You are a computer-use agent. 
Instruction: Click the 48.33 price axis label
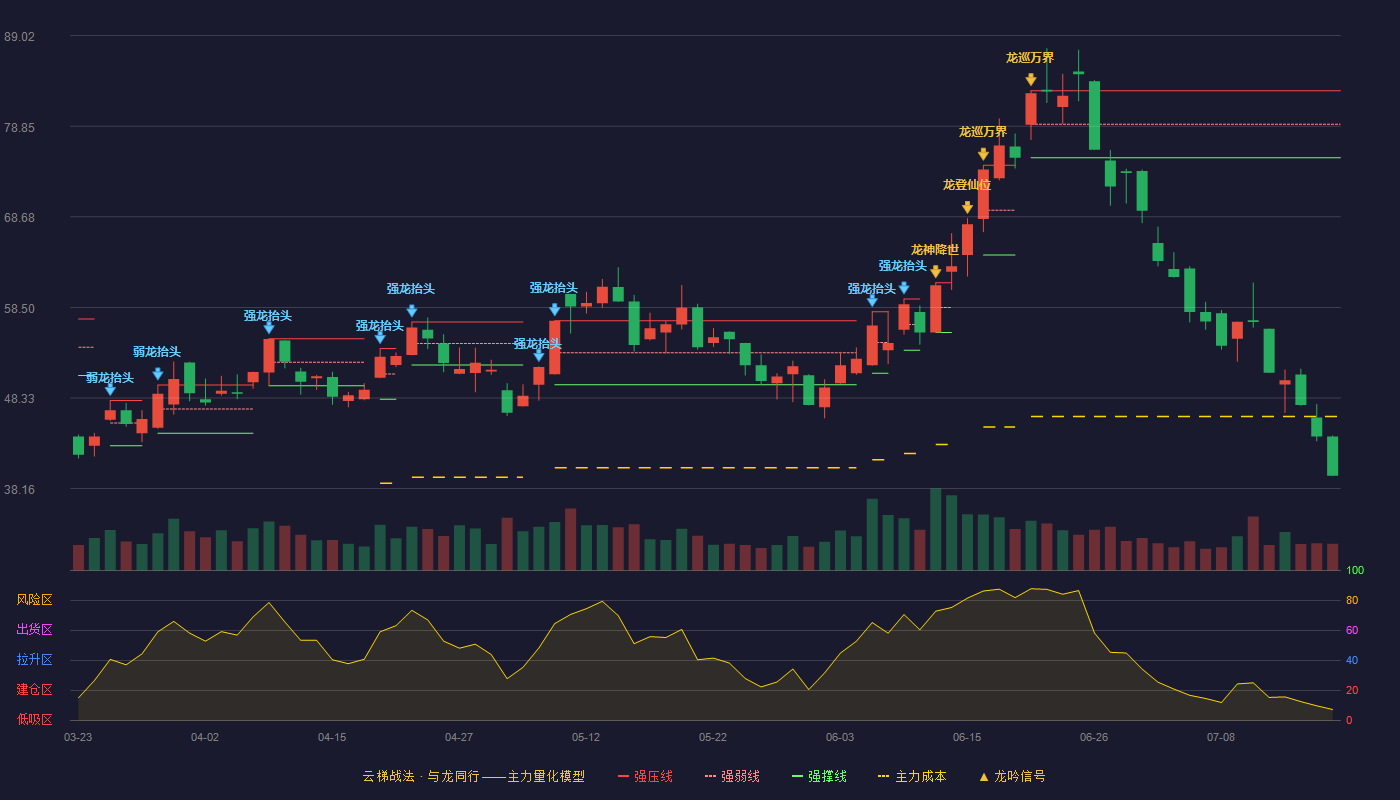[19, 399]
